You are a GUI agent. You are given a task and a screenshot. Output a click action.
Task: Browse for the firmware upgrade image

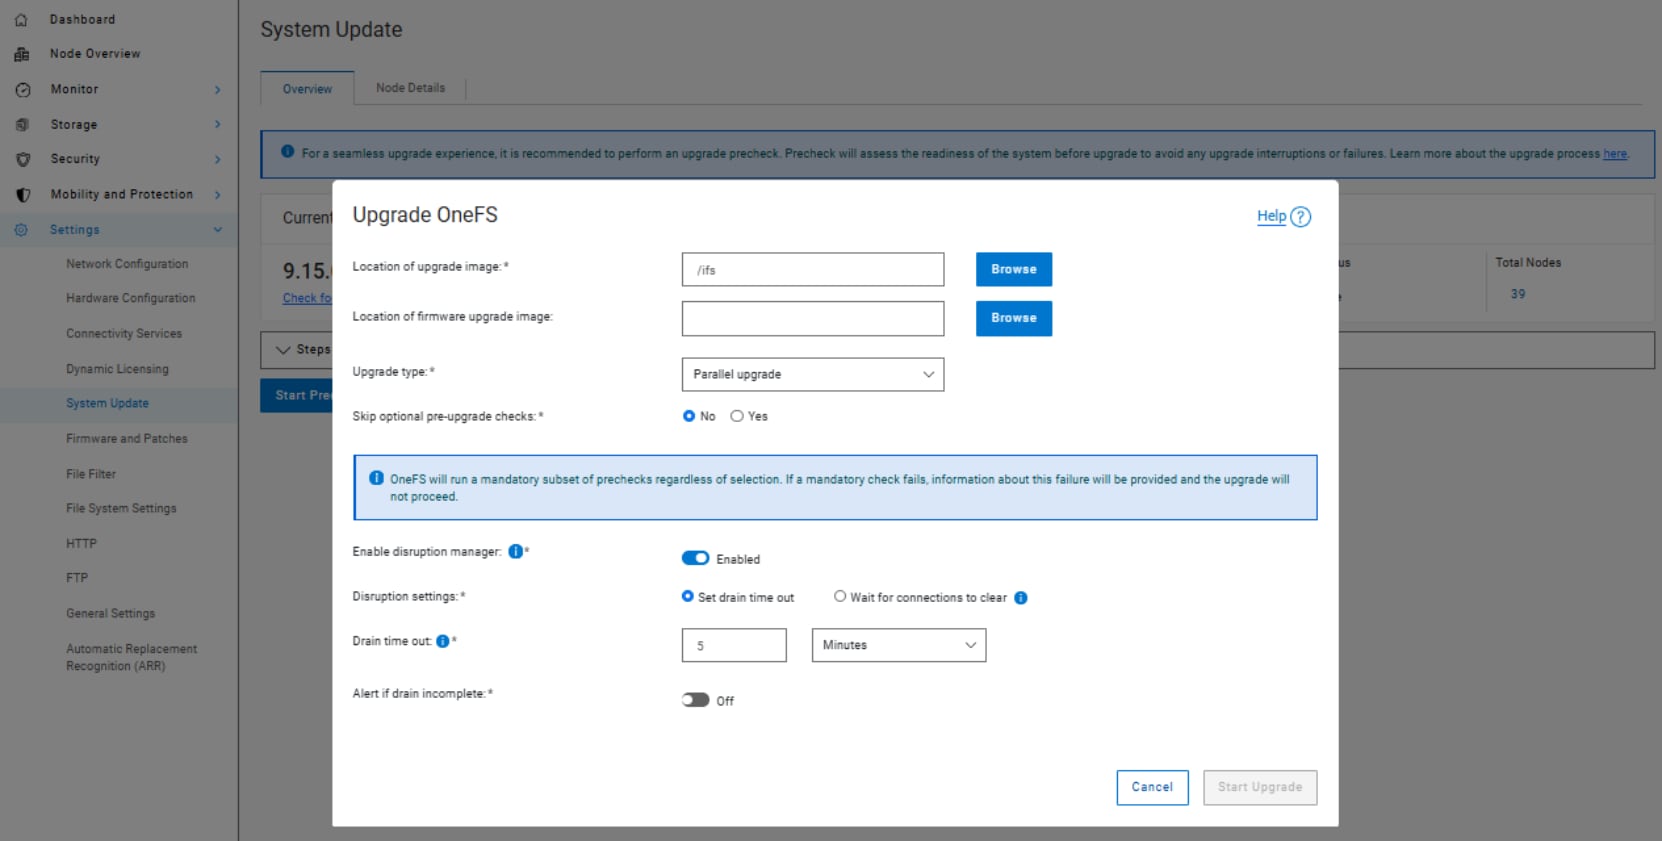click(x=1014, y=318)
